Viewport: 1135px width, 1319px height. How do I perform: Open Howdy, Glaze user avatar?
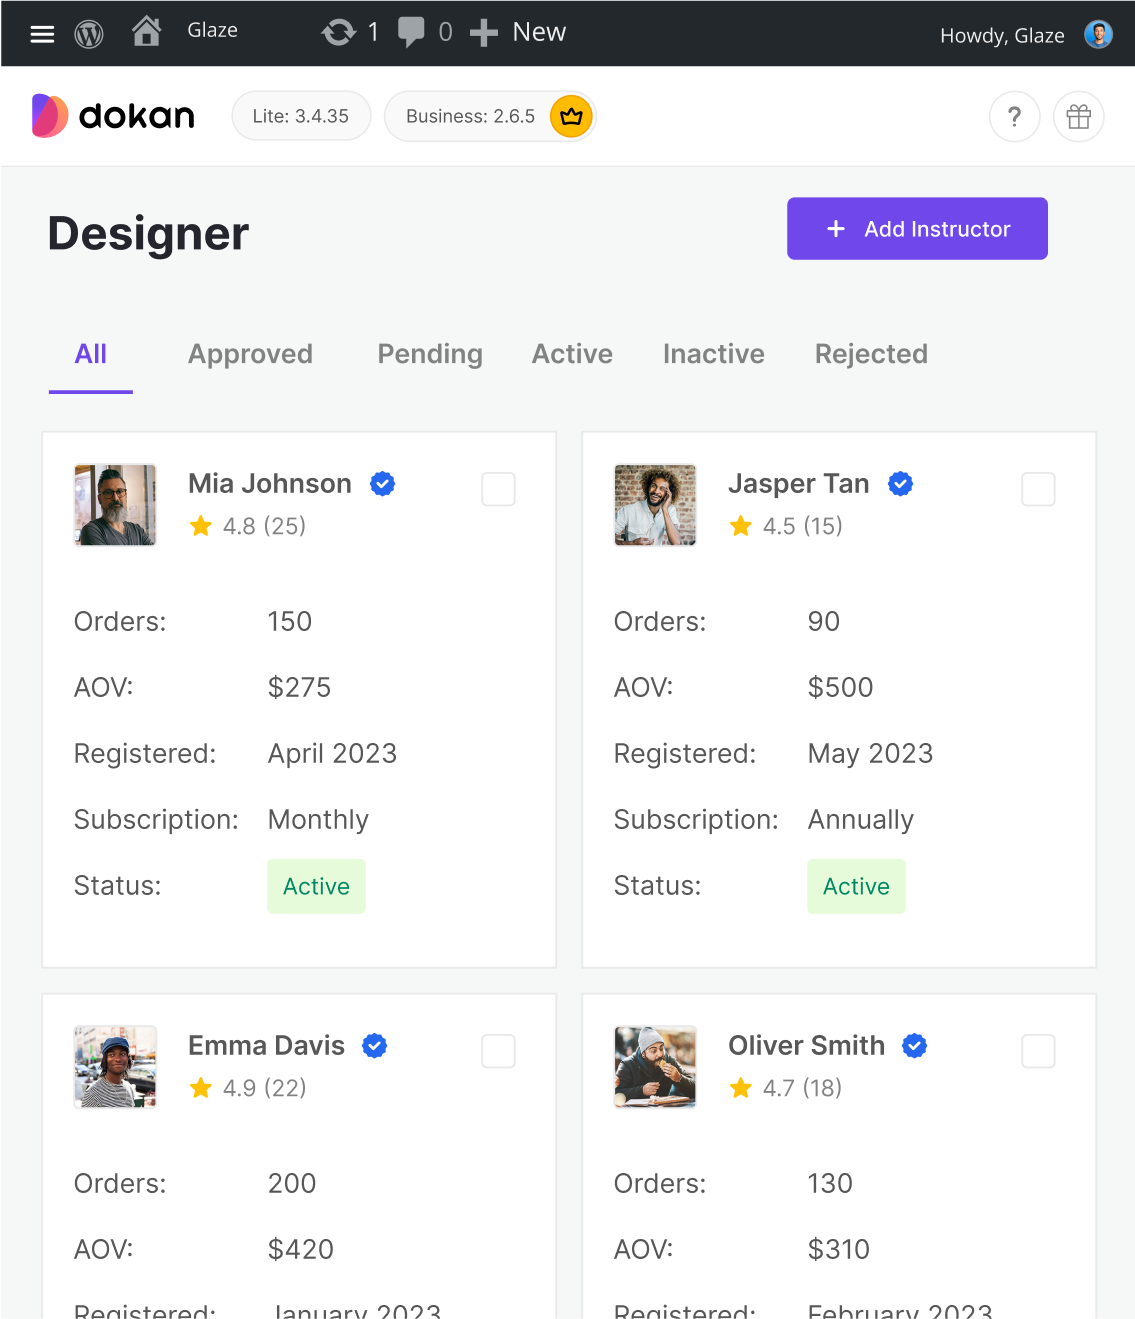point(1098,35)
